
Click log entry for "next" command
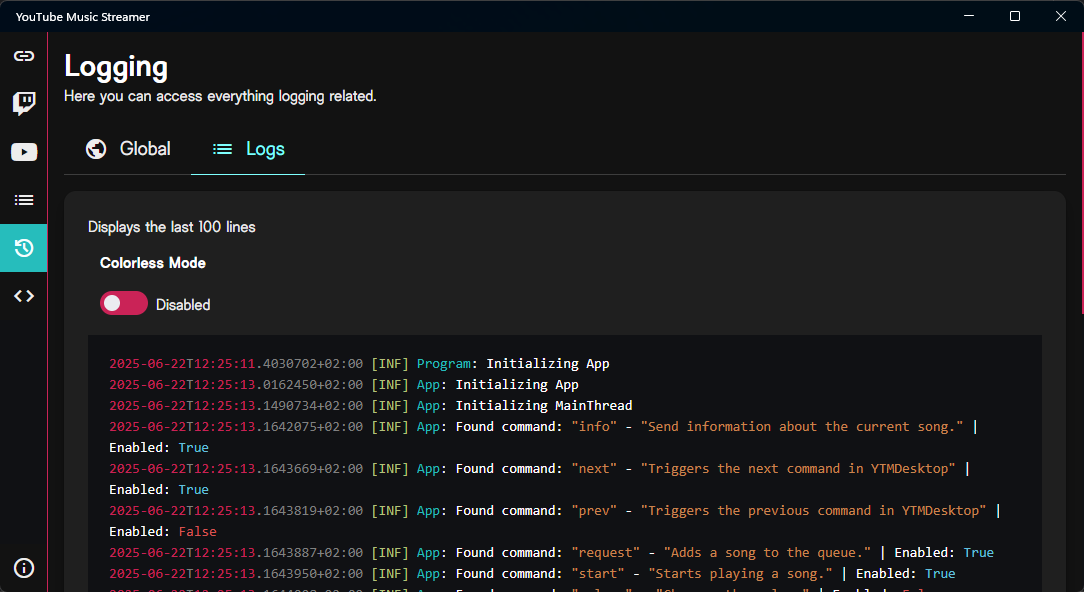click(x=540, y=479)
